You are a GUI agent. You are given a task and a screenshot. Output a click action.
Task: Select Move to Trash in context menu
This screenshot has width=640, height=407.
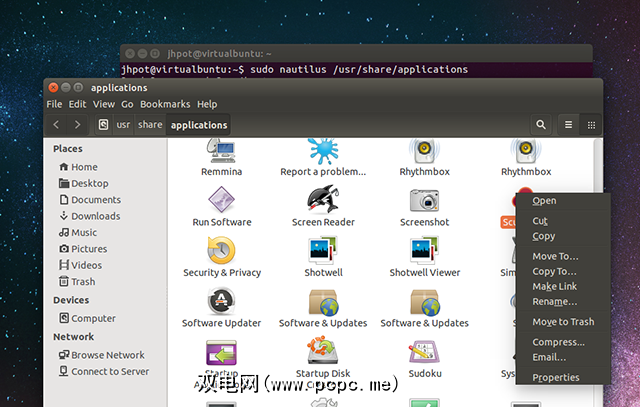pyautogui.click(x=562, y=322)
